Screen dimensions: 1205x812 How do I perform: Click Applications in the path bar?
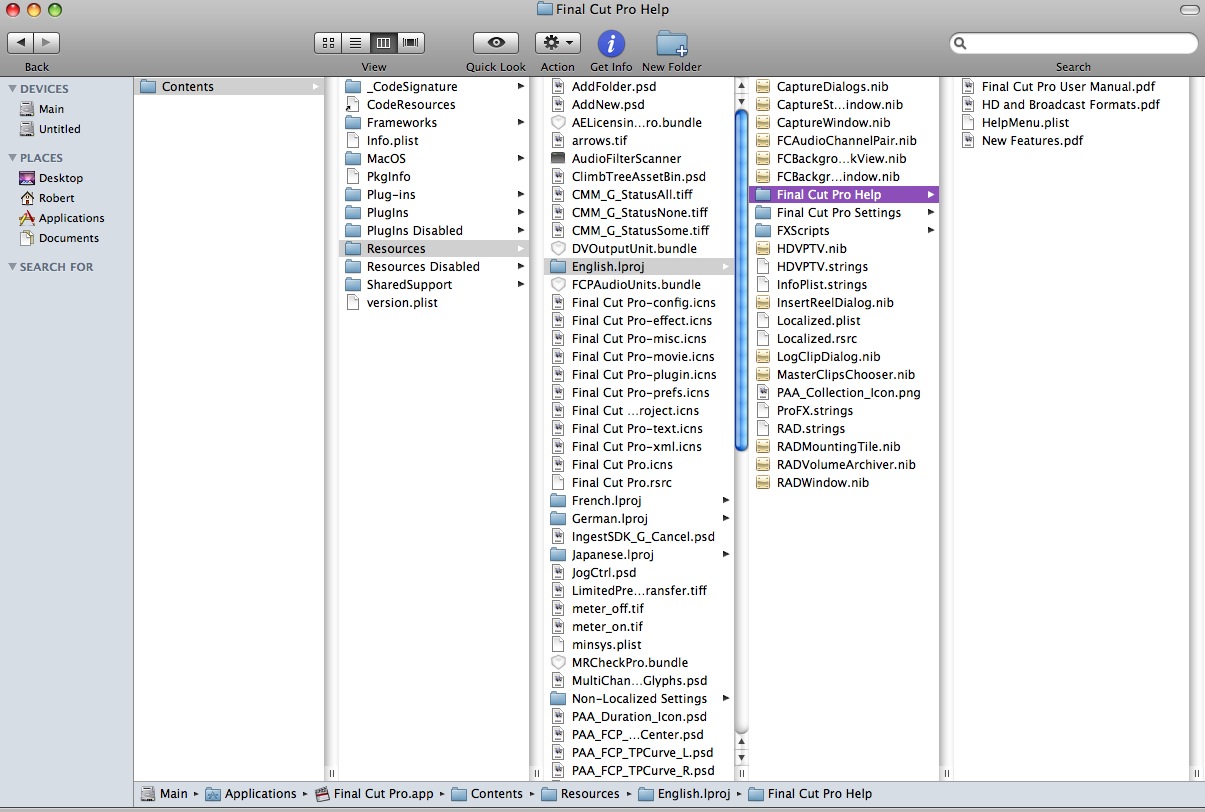pyautogui.click(x=251, y=794)
